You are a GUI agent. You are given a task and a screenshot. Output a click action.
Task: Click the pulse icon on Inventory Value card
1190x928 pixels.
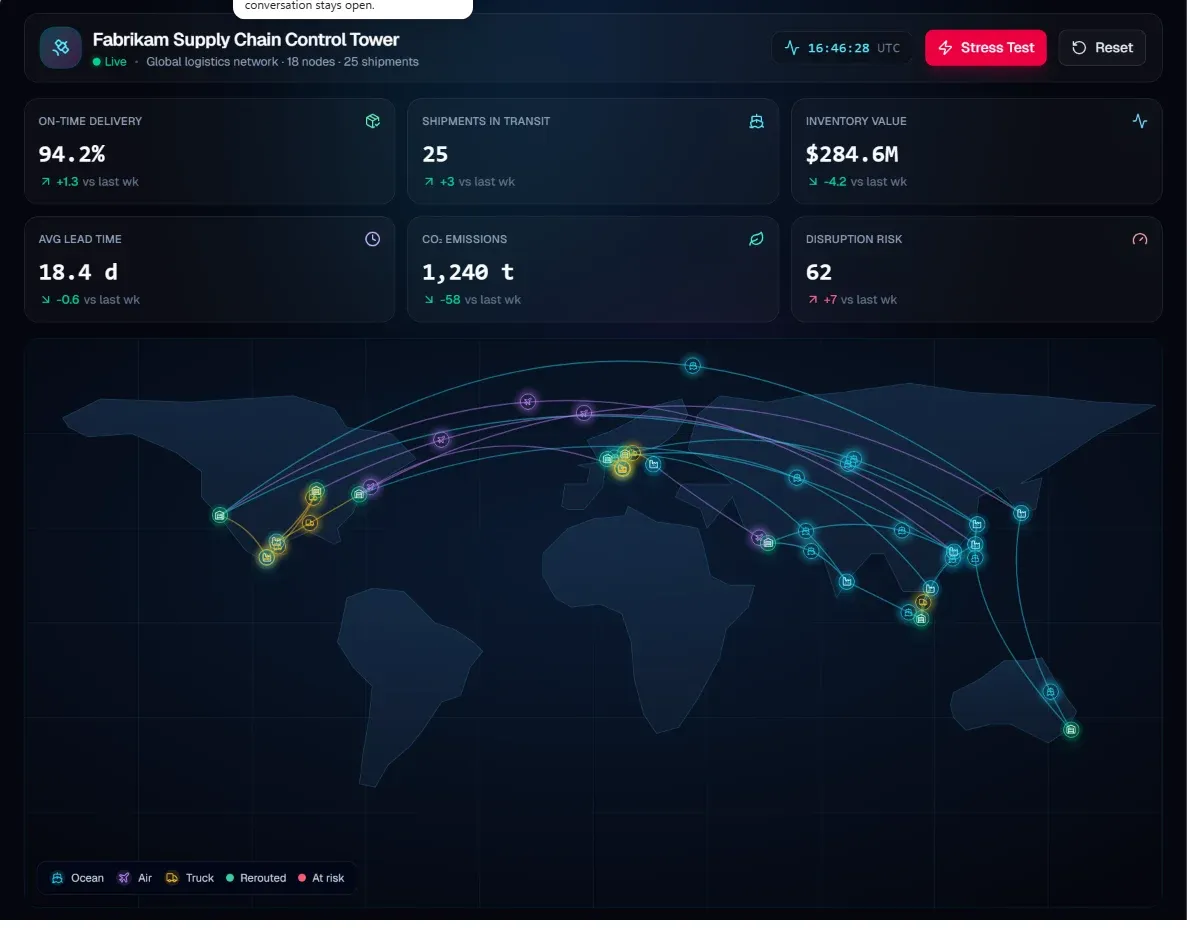point(1140,121)
